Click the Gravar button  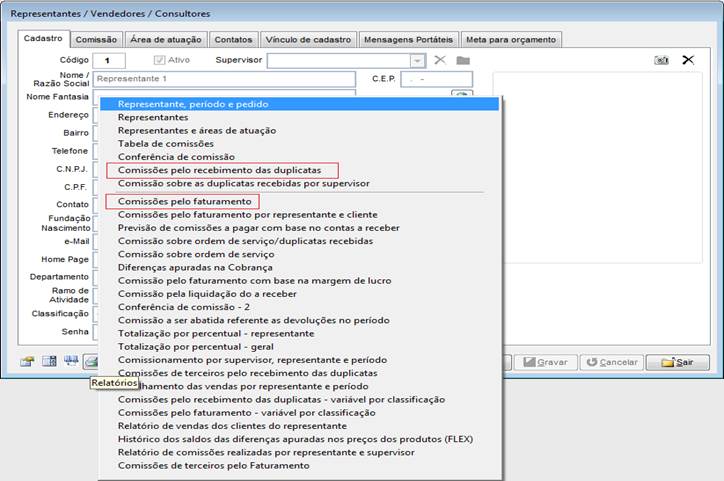[546, 362]
